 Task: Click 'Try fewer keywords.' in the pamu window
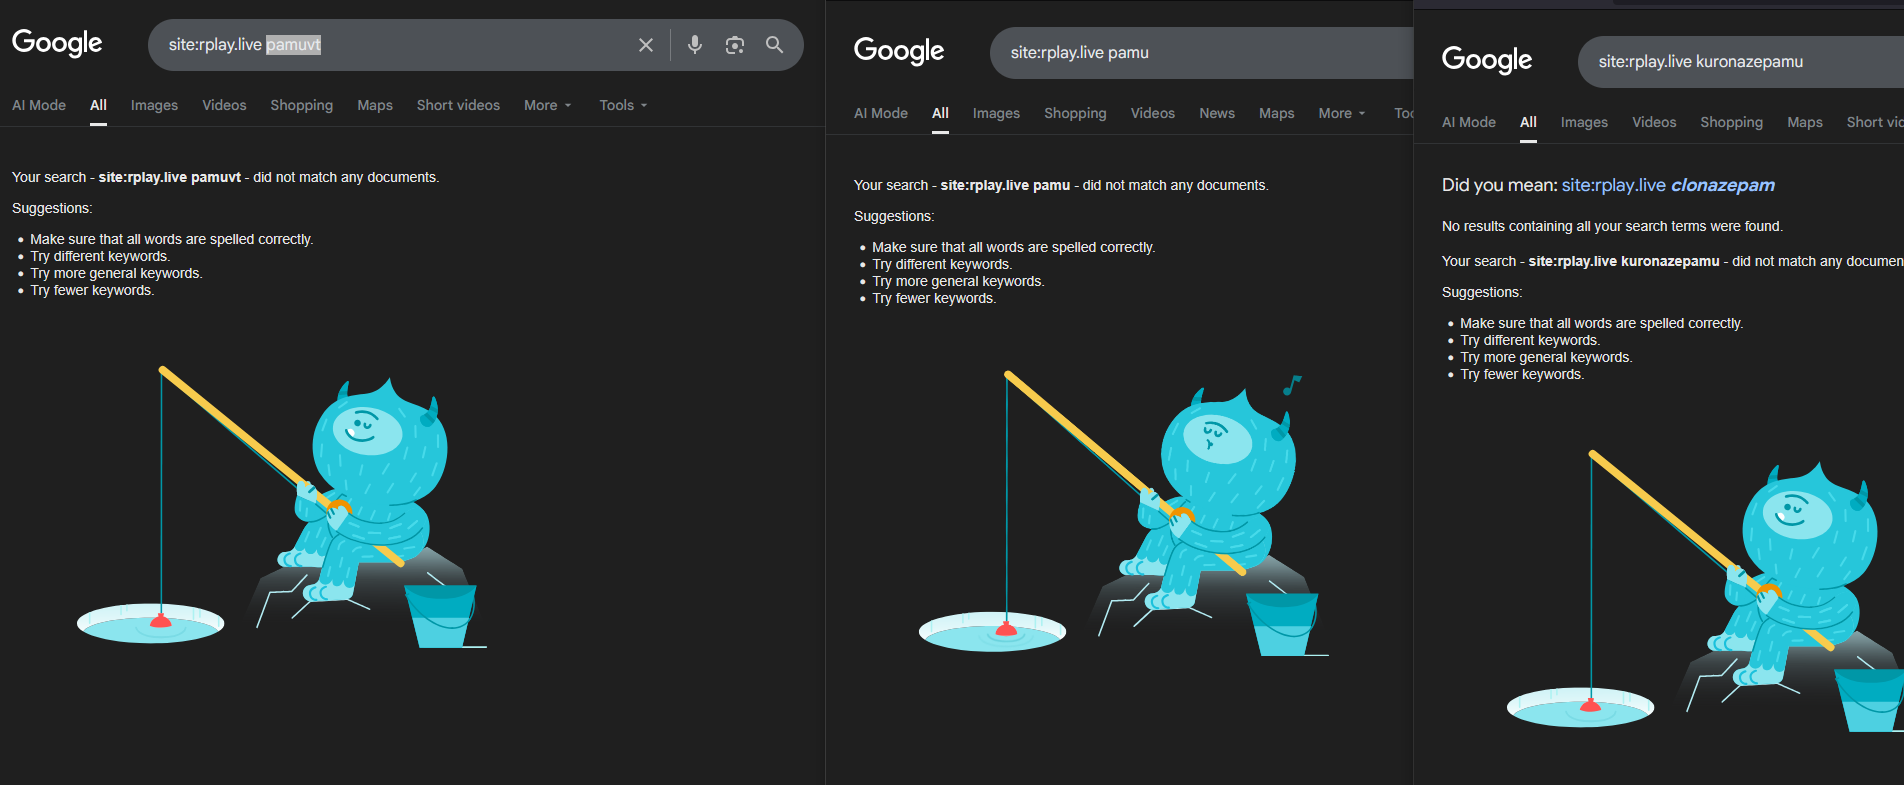[x=934, y=298]
